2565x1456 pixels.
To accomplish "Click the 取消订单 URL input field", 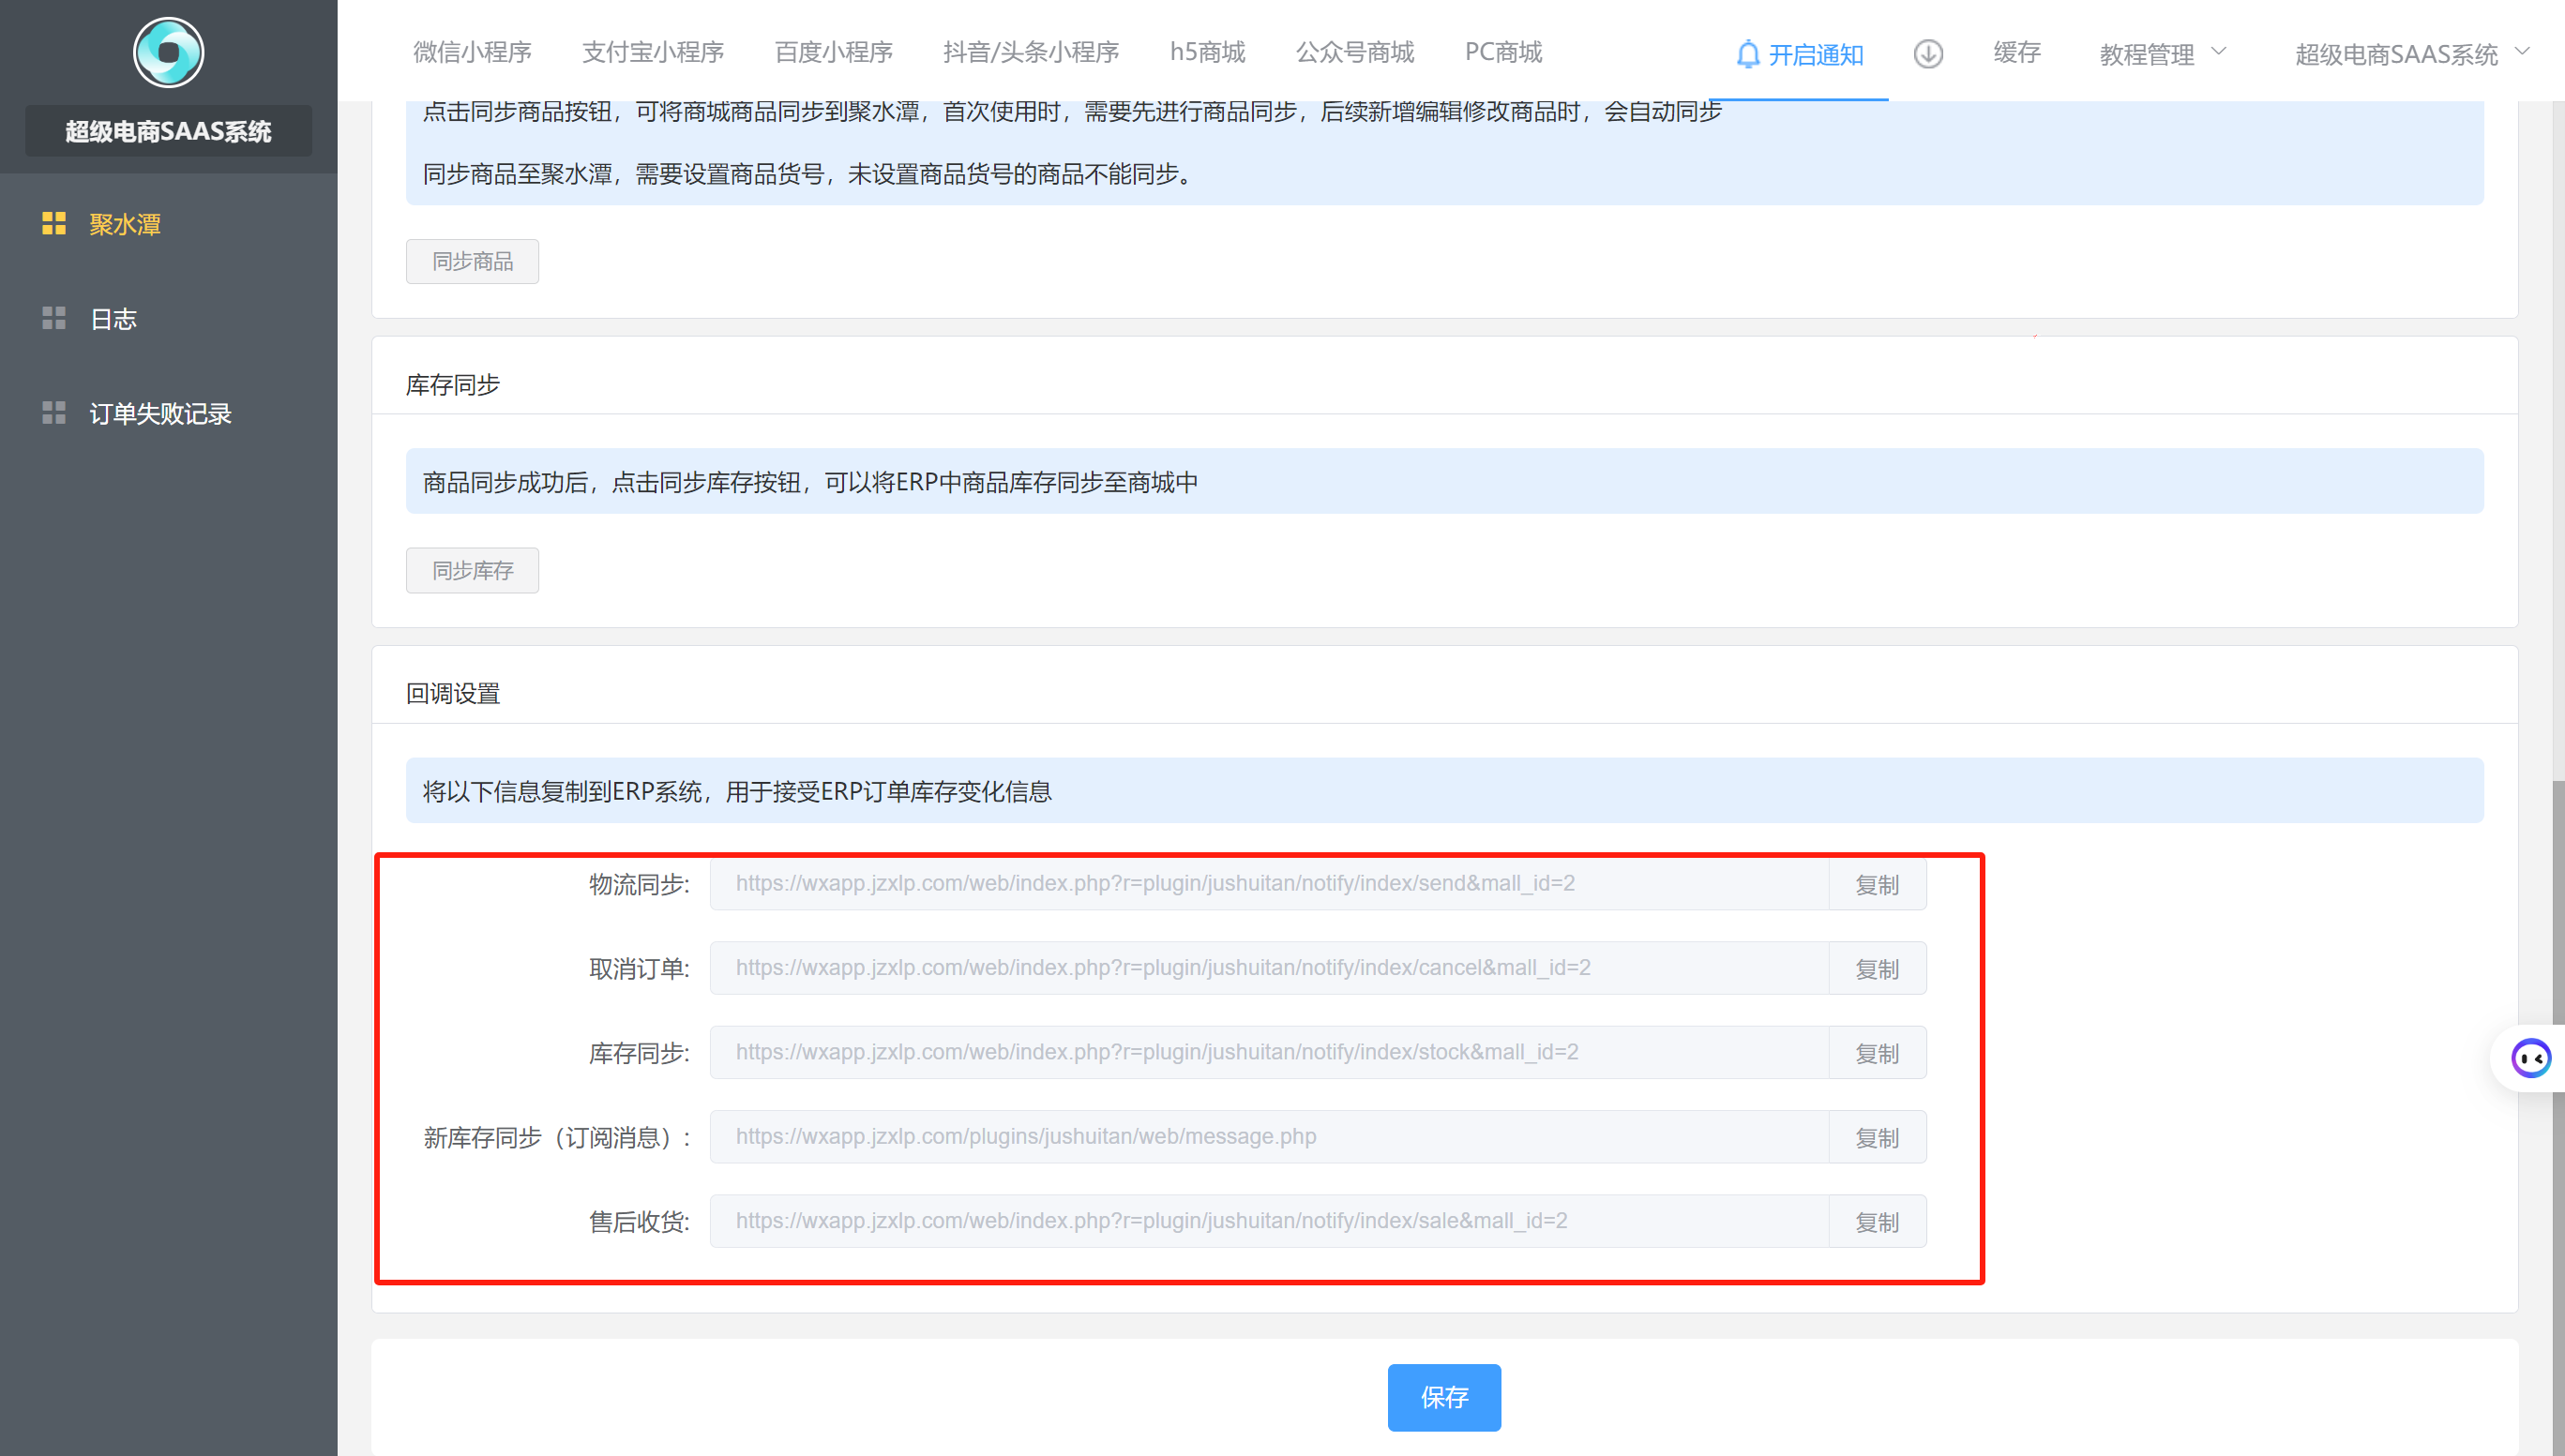I will 1268,968.
